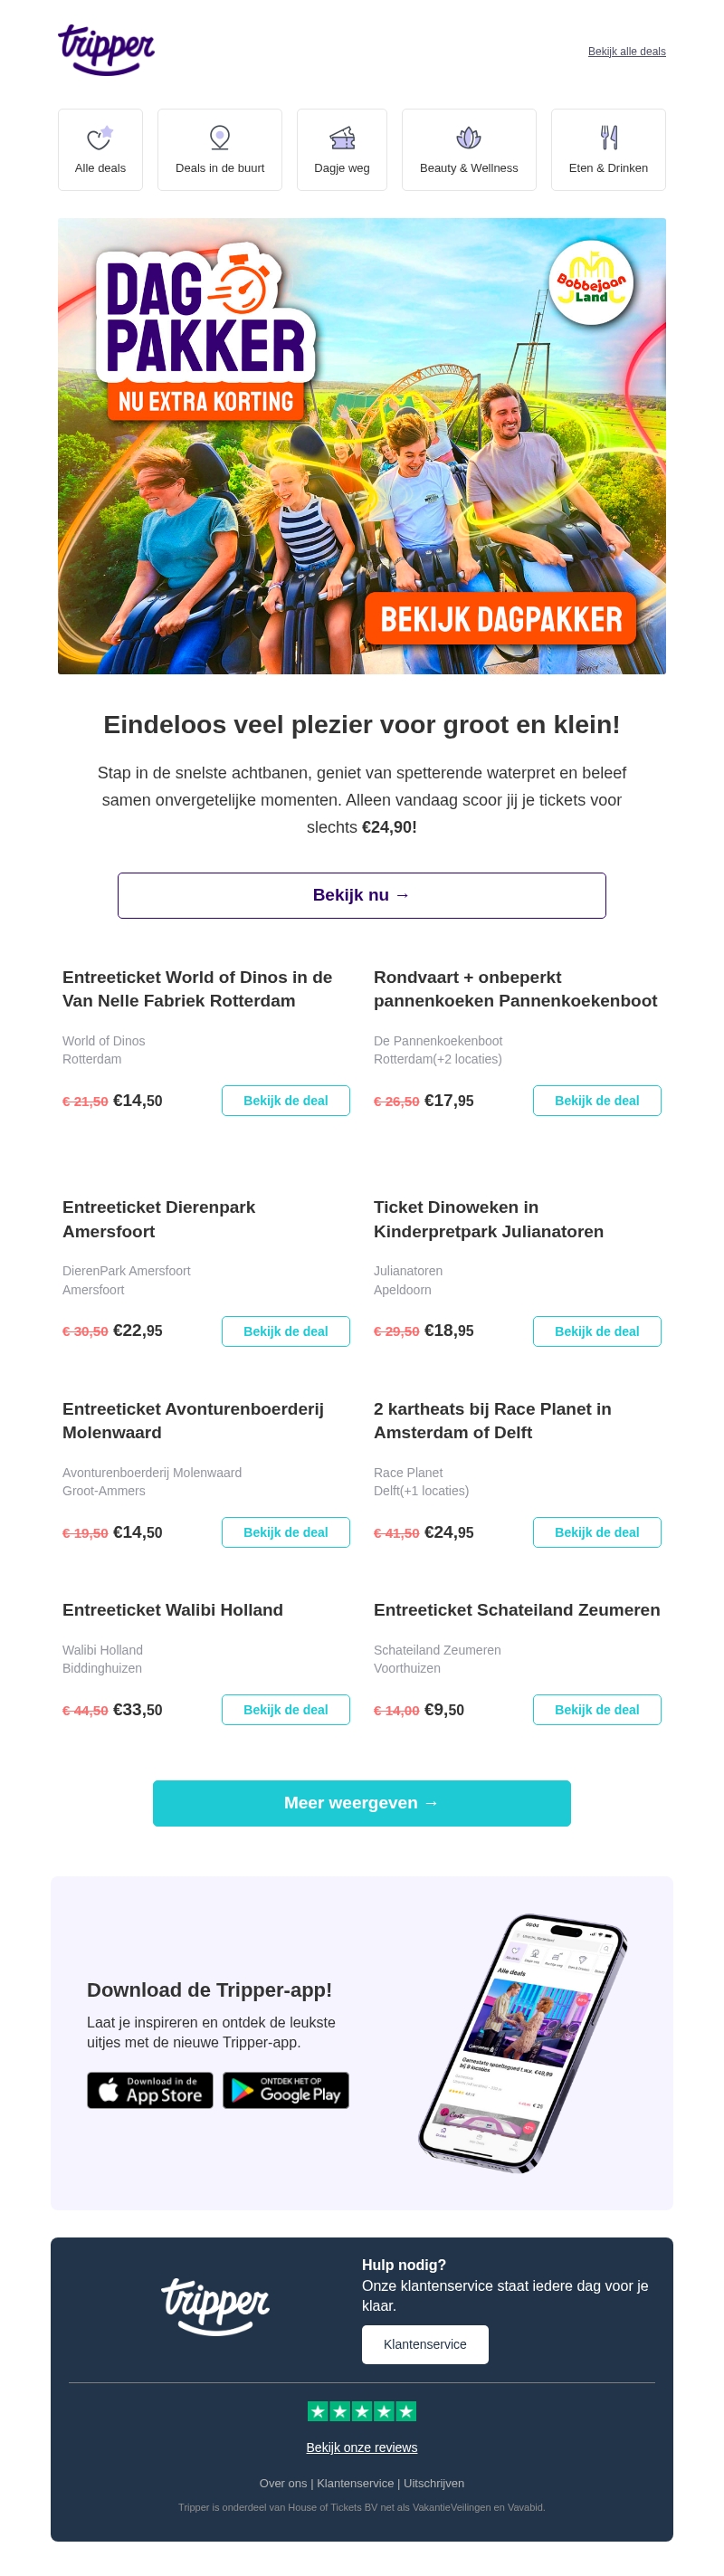This screenshot has width=724, height=2576.
Task: Open the Dagje weg ticket icon
Action: 342,138
